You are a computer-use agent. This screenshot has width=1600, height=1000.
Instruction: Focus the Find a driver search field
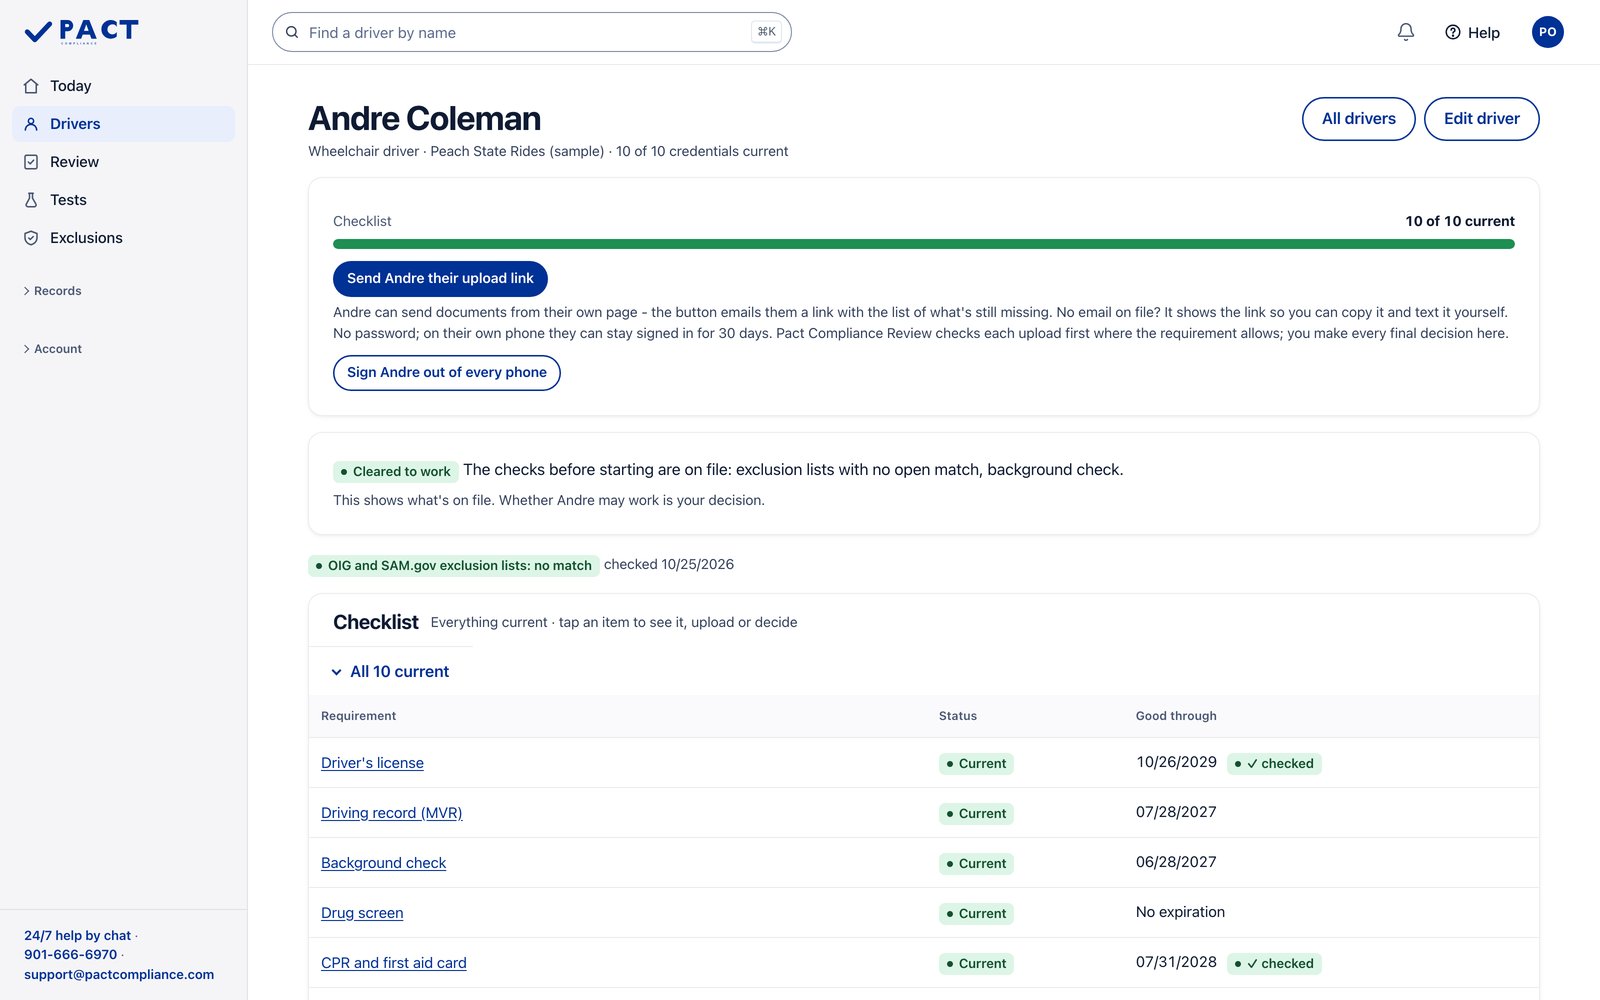(532, 32)
